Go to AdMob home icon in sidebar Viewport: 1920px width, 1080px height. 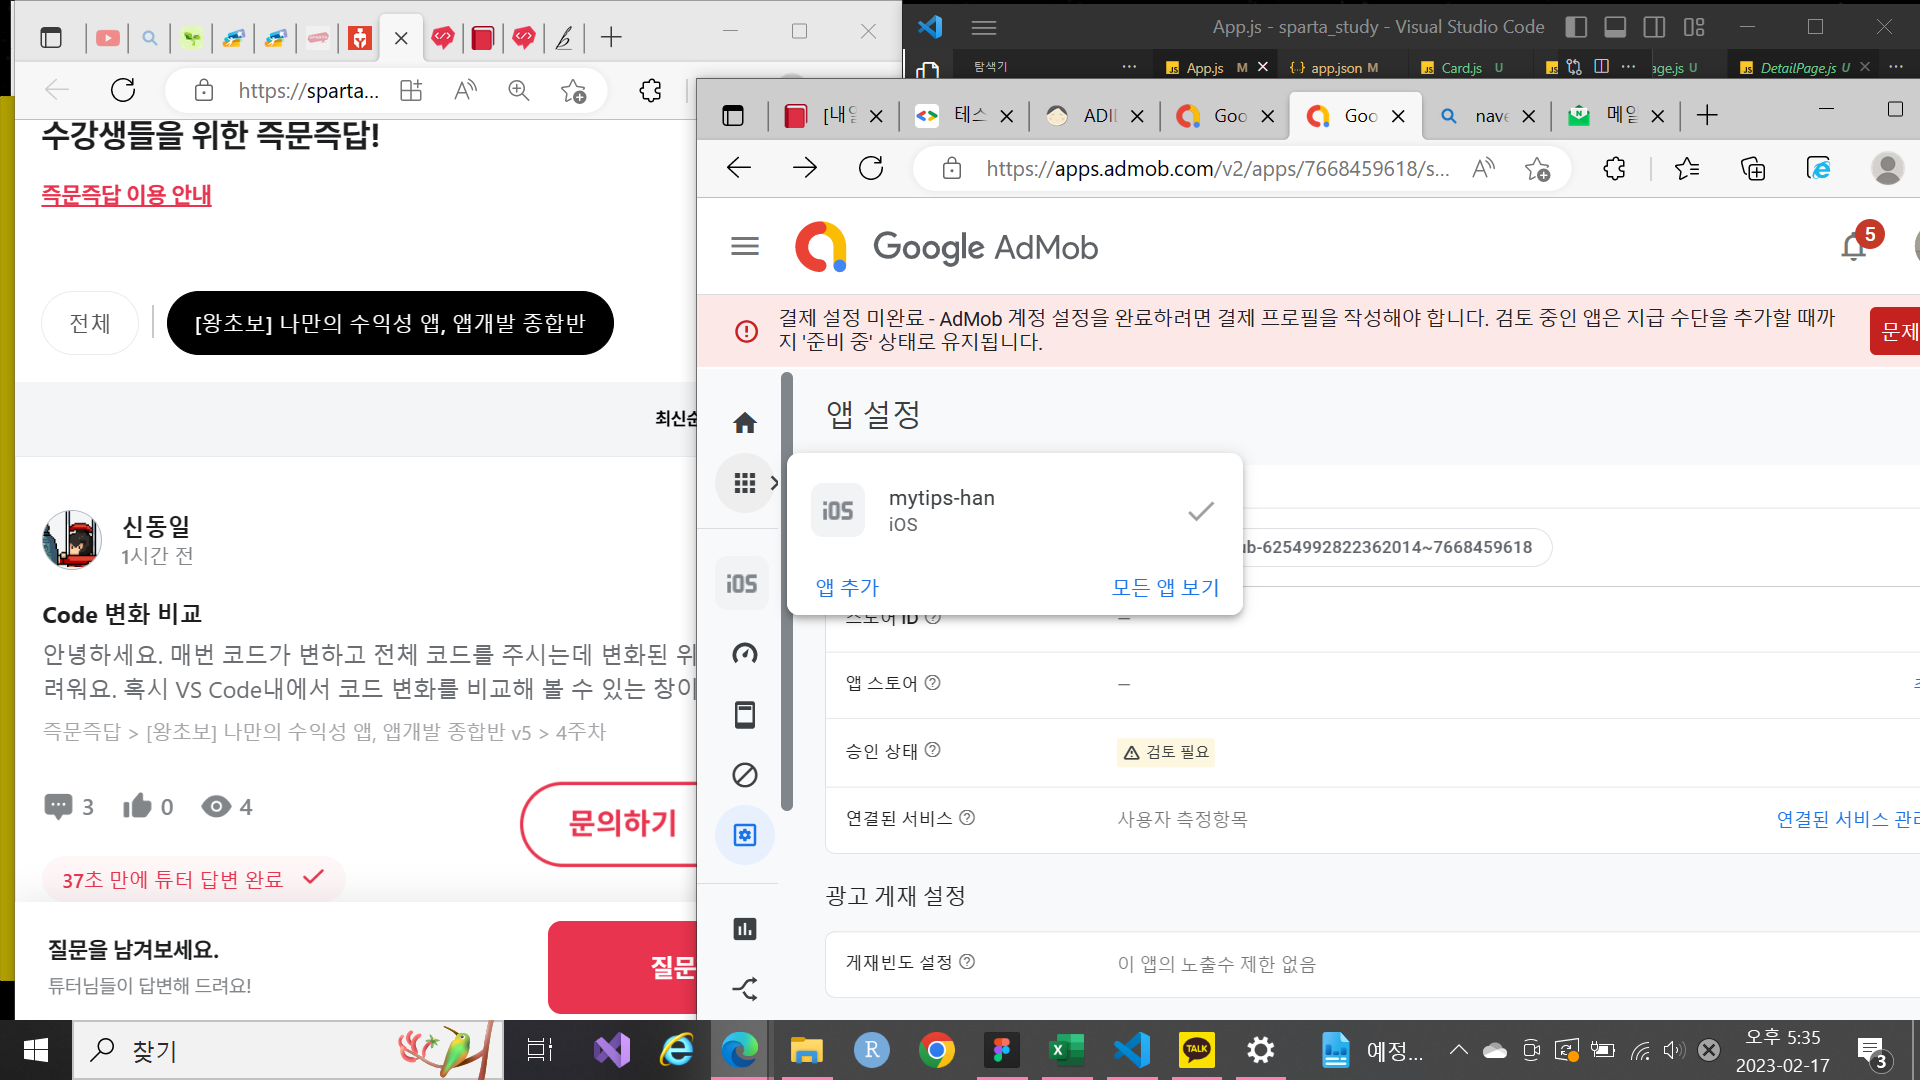(744, 423)
